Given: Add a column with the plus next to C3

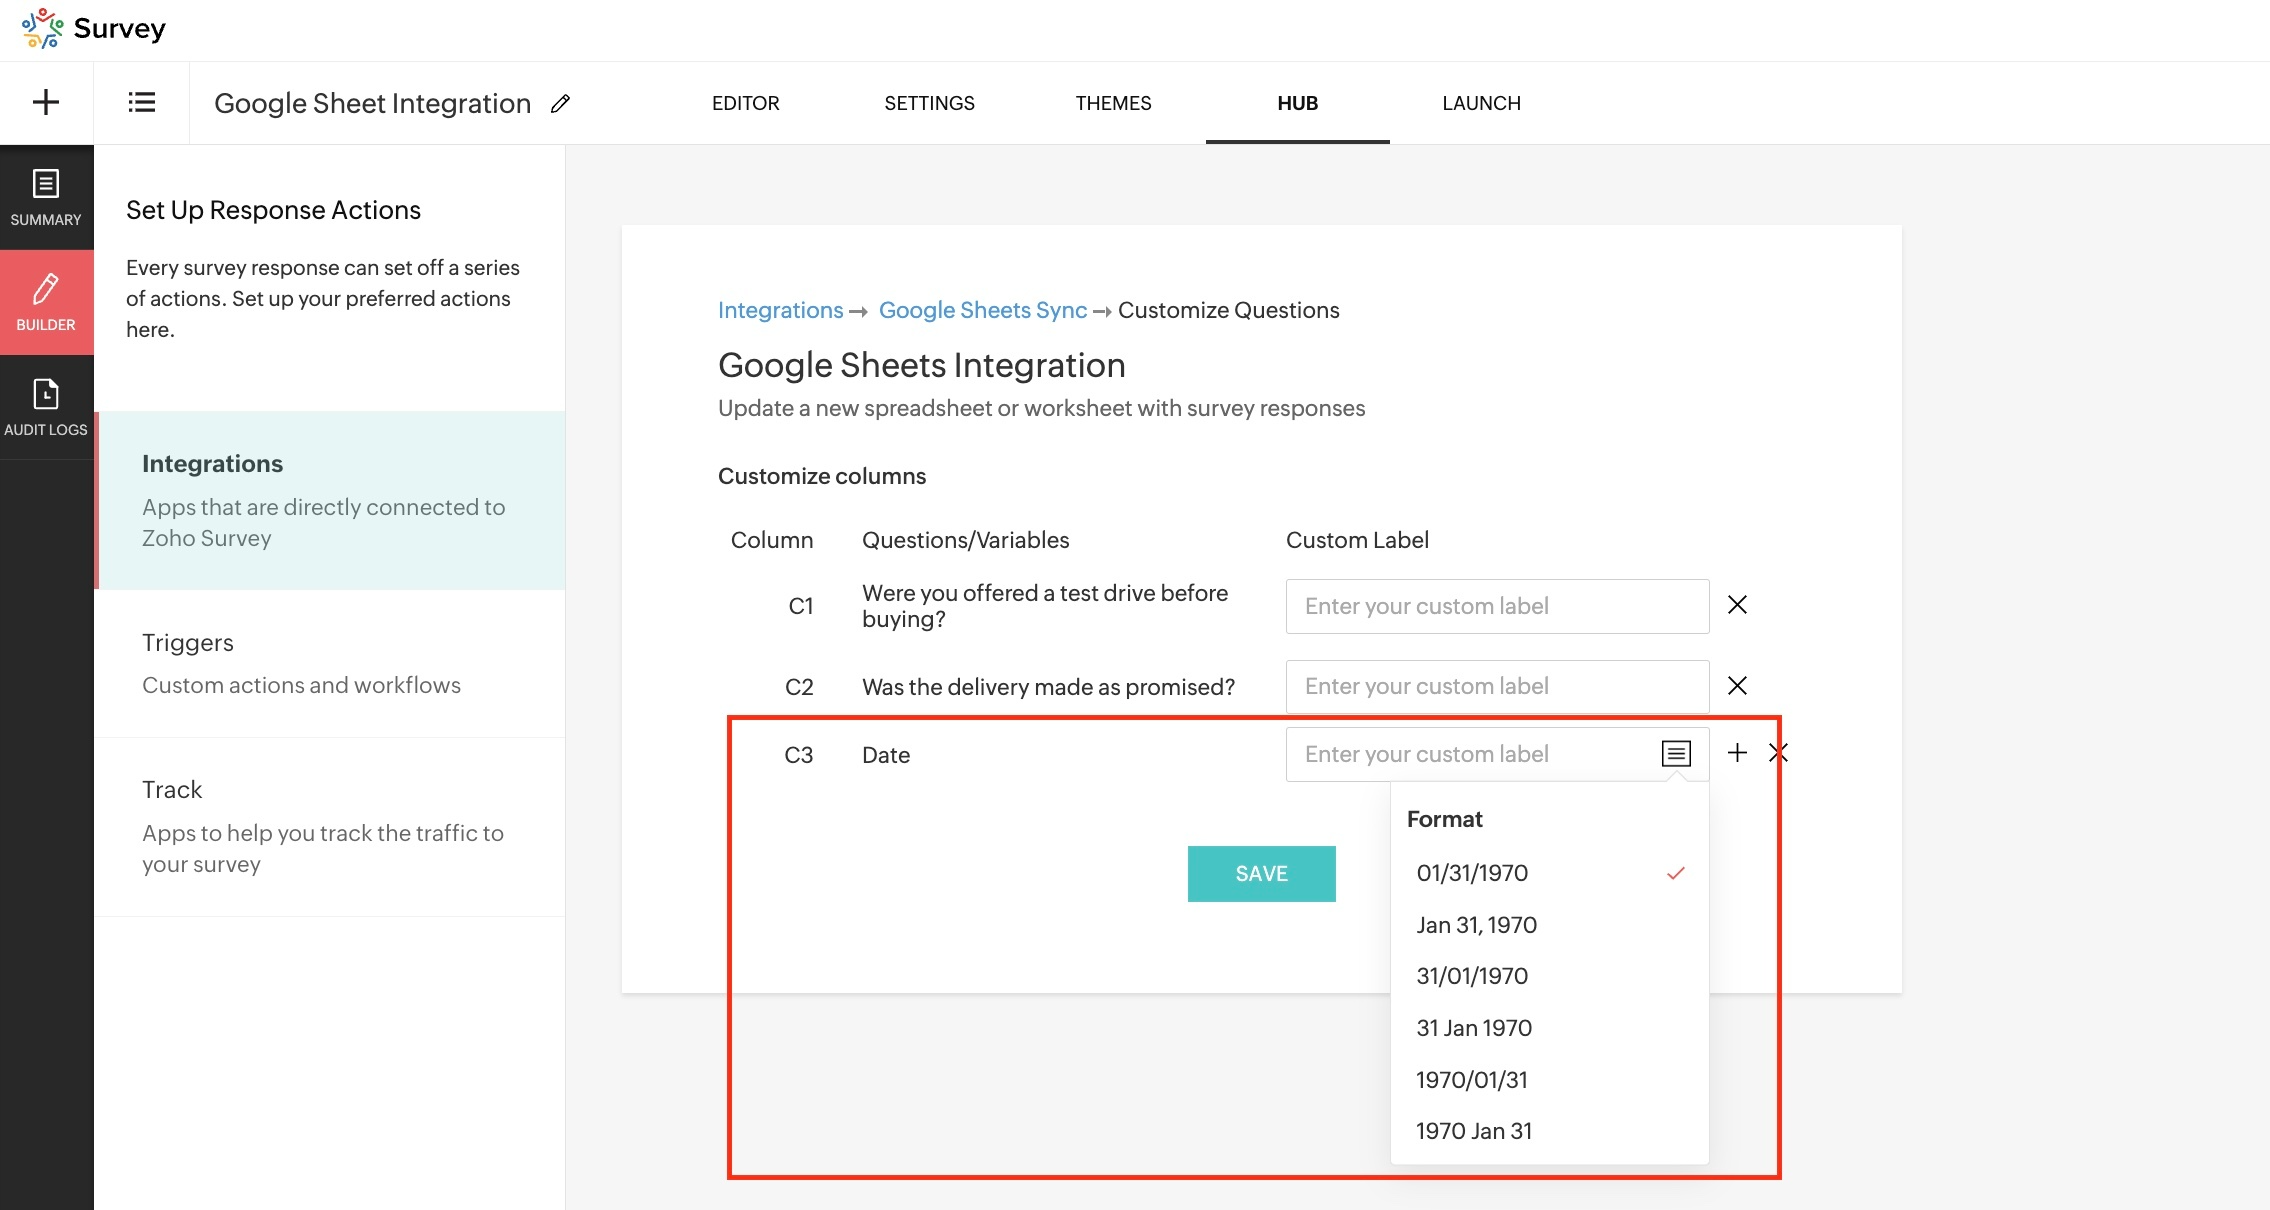Looking at the screenshot, I should click(x=1737, y=753).
